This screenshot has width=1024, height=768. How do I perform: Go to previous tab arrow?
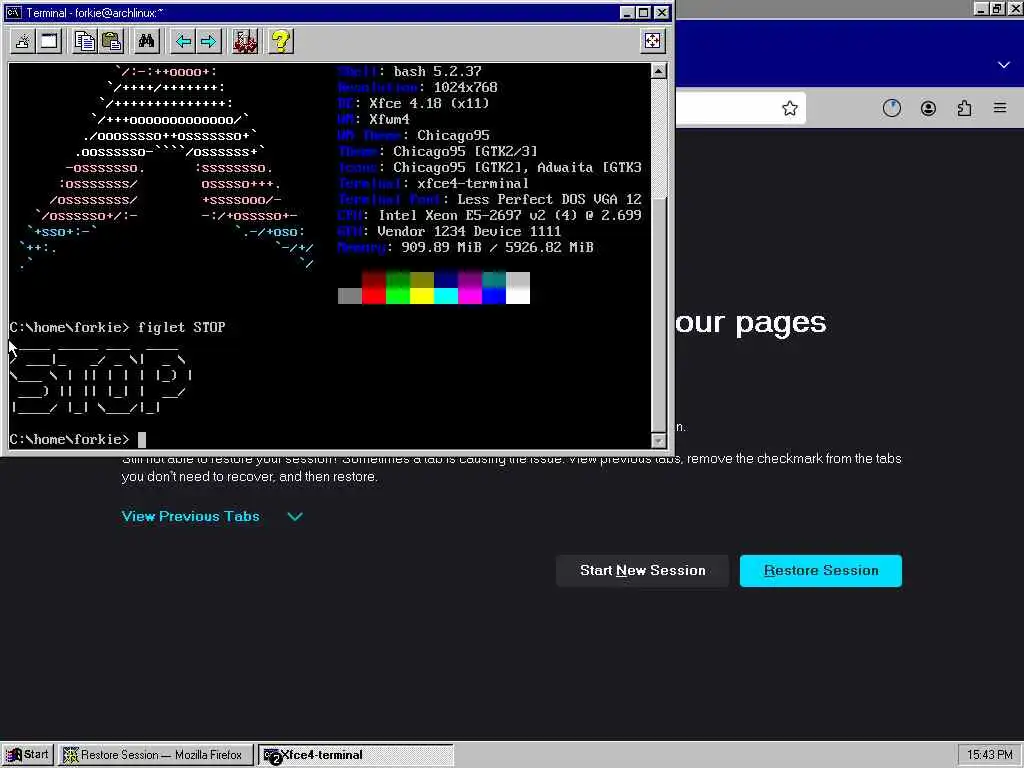[184, 42]
